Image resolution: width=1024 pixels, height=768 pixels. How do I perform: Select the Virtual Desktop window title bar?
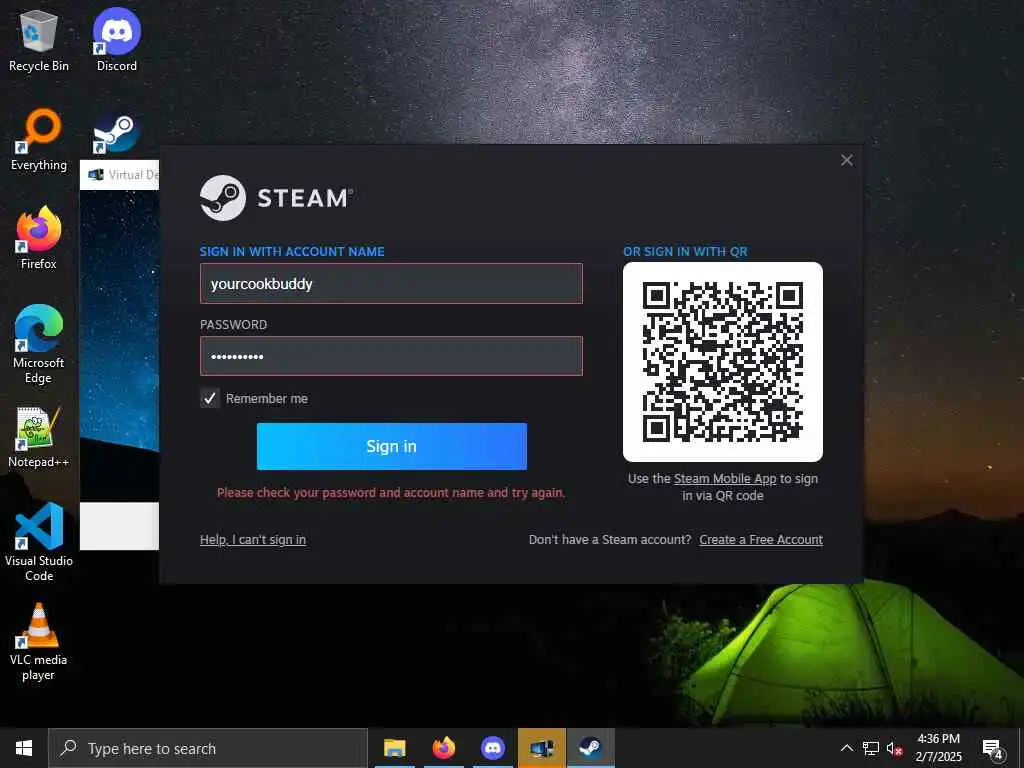click(120, 175)
